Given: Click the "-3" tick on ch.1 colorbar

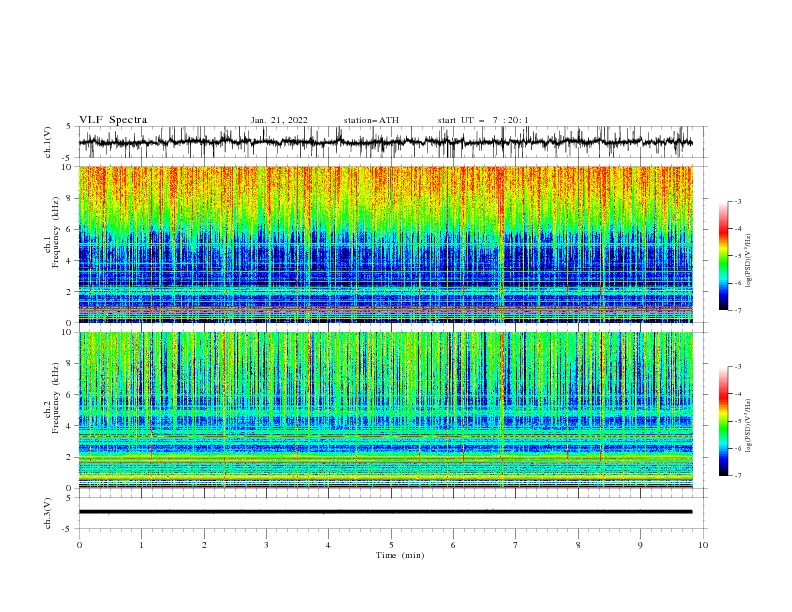Looking at the screenshot, I should pyautogui.click(x=737, y=201).
